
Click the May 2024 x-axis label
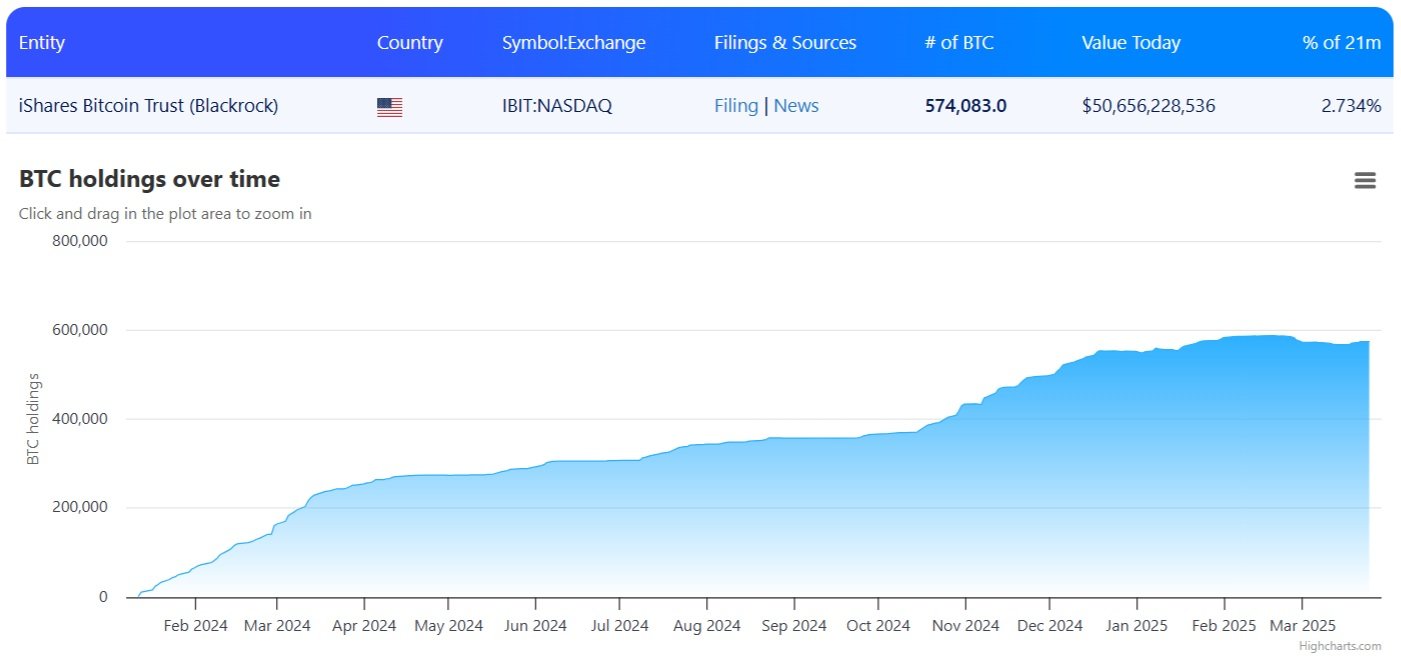tap(448, 626)
